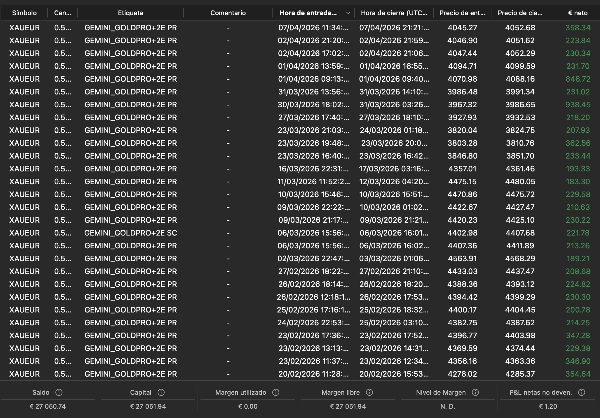
Task: Select the Margen utilizado value € 0.00
Action: tap(248, 407)
